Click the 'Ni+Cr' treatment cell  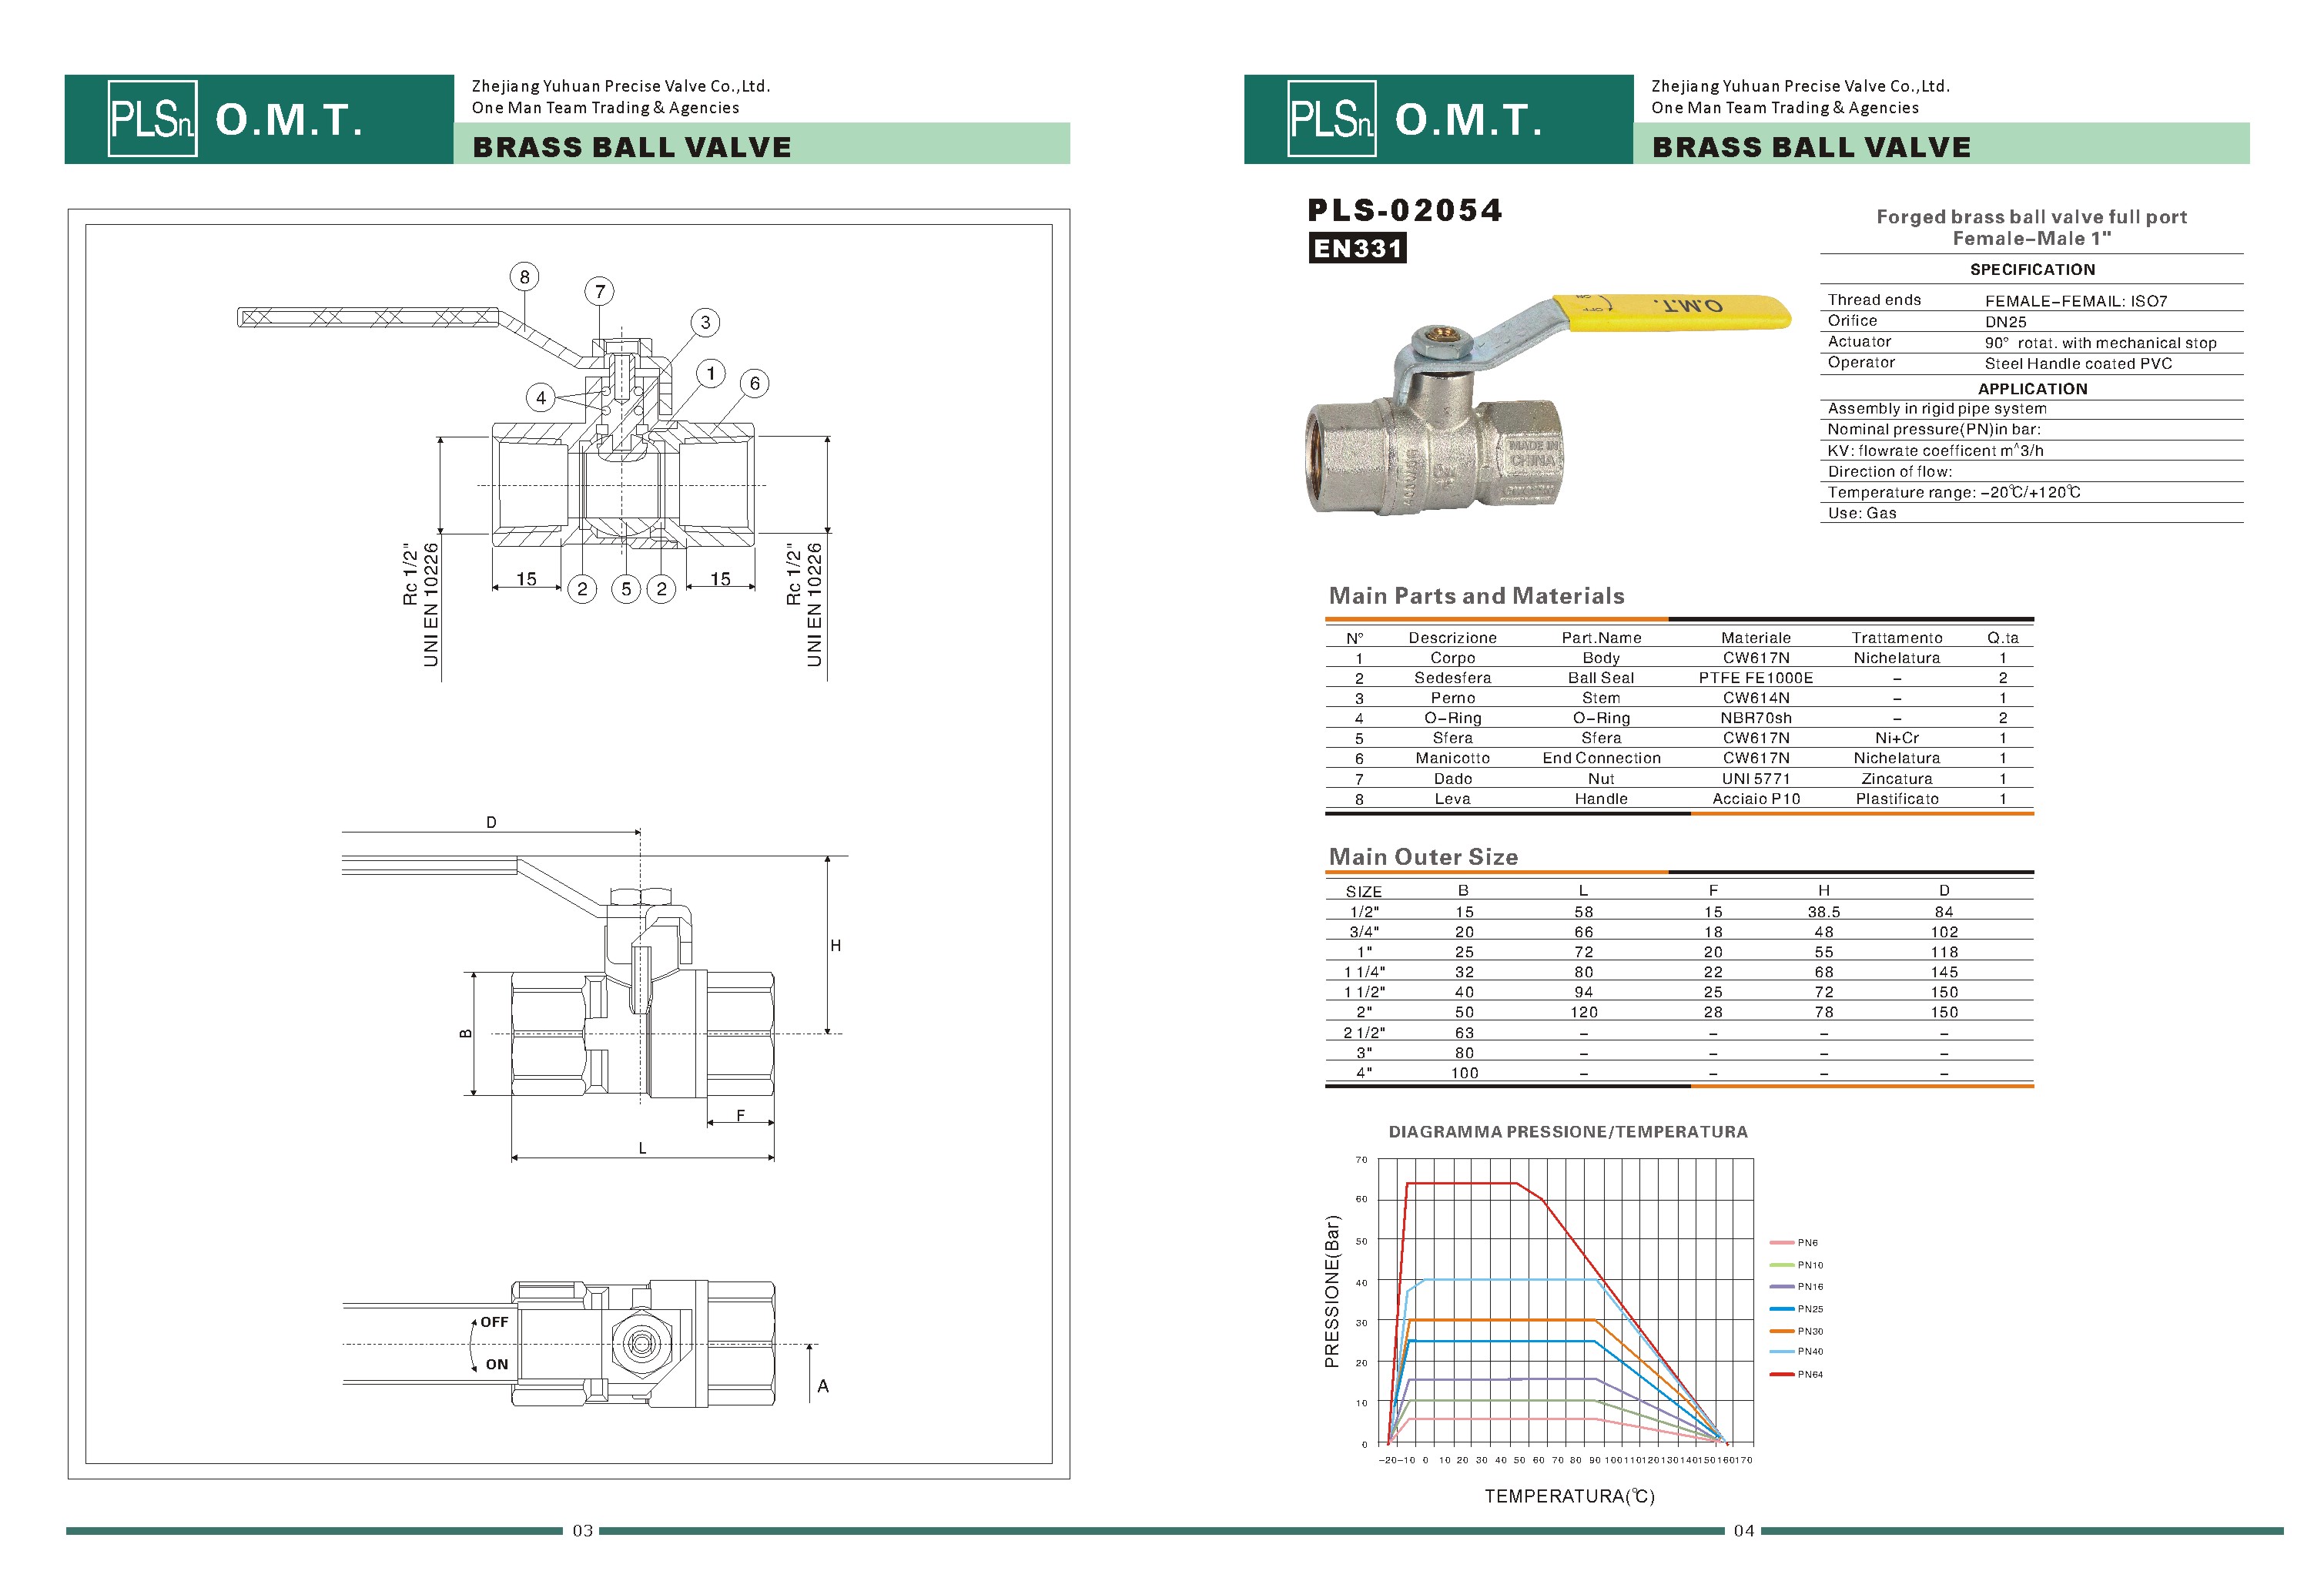(x=1897, y=738)
